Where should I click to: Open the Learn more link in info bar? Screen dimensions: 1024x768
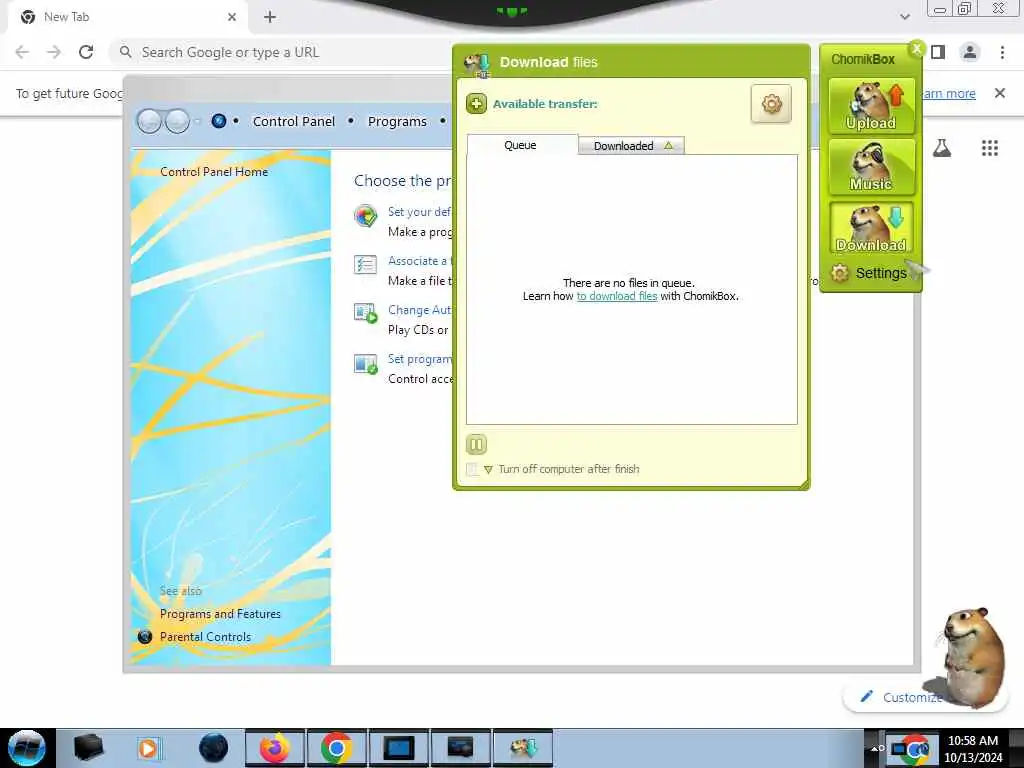949,93
